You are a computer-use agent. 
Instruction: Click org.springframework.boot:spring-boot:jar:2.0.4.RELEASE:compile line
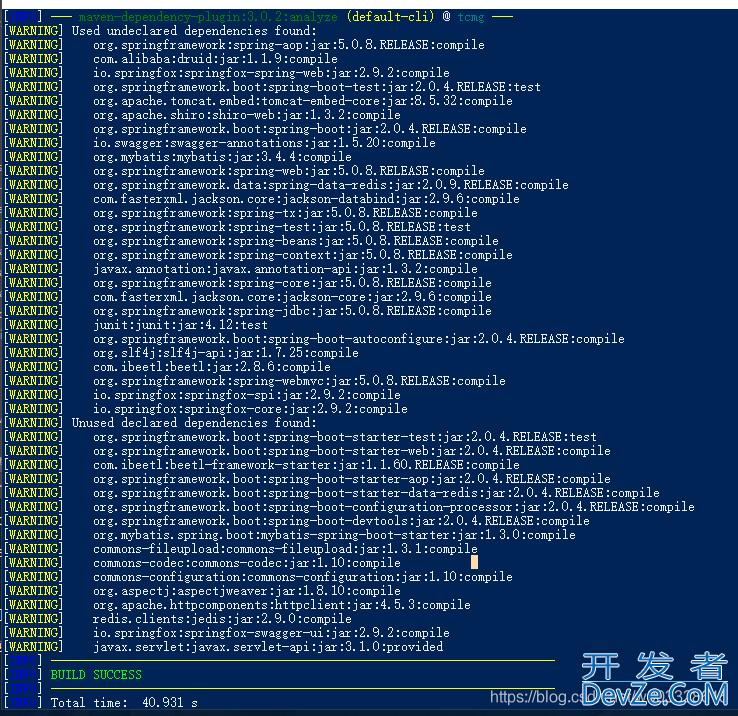pos(310,129)
